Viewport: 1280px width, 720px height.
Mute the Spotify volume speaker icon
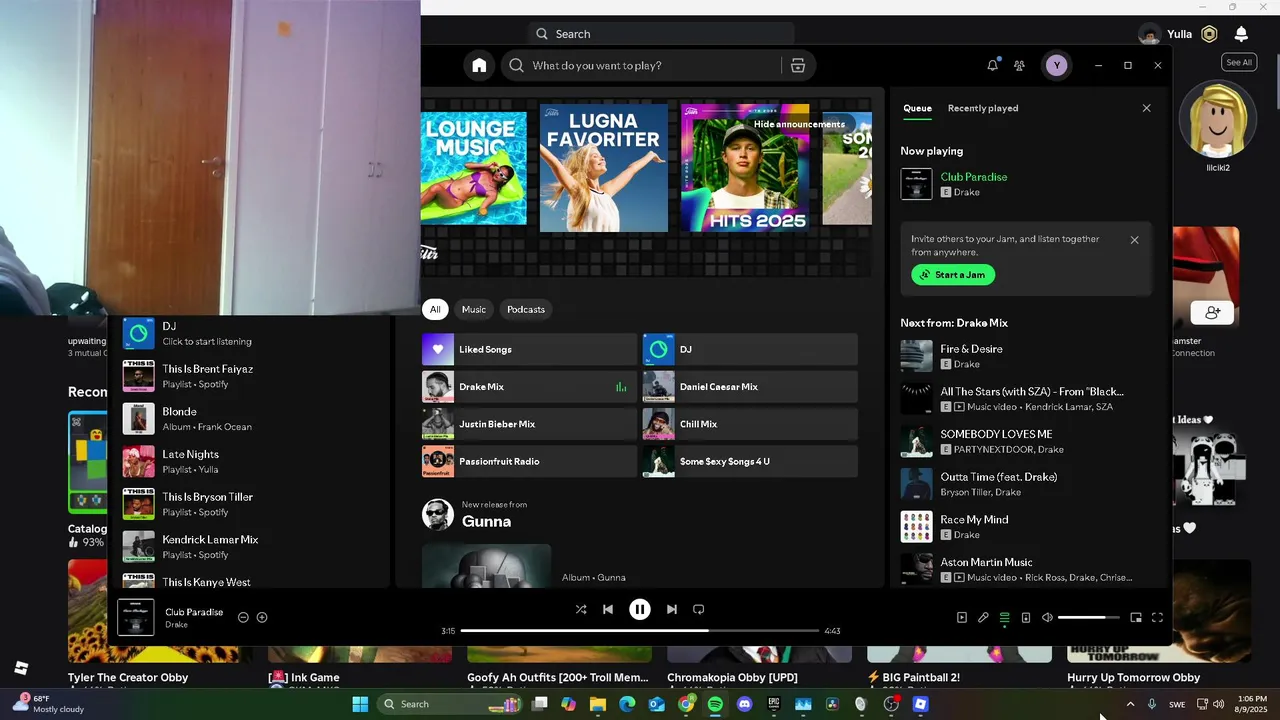click(1047, 618)
